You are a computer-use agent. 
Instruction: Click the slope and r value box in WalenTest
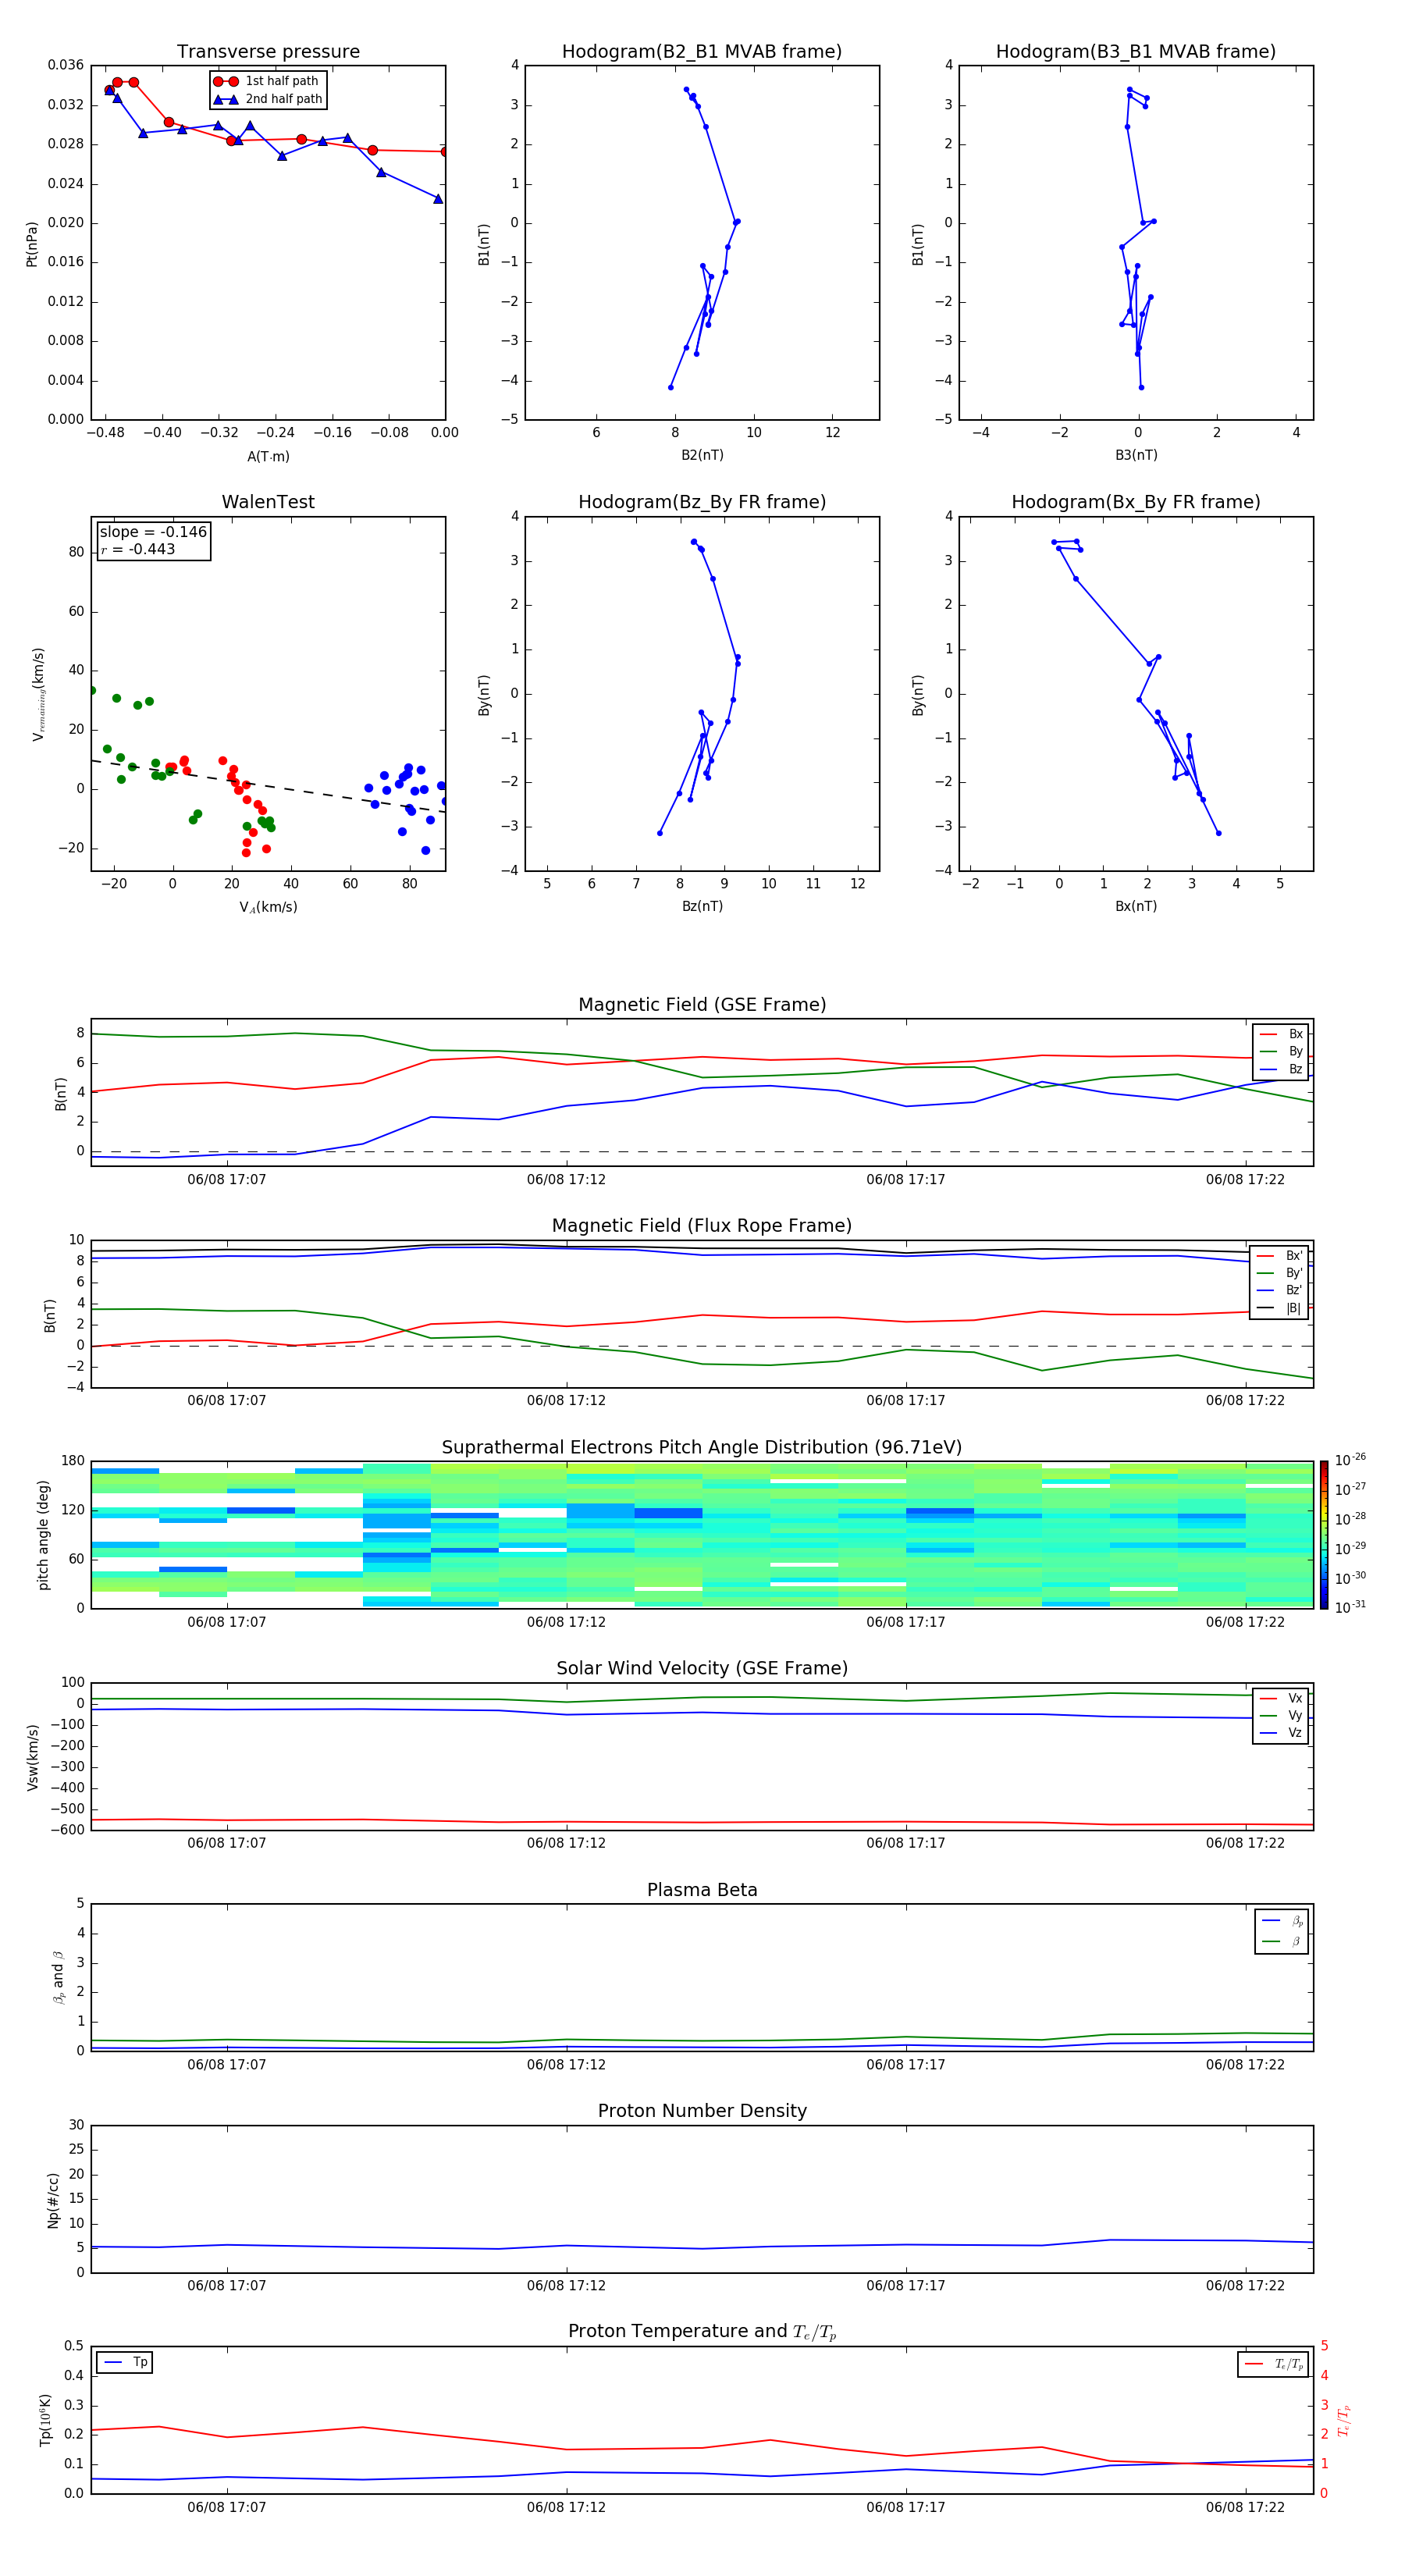[153, 540]
